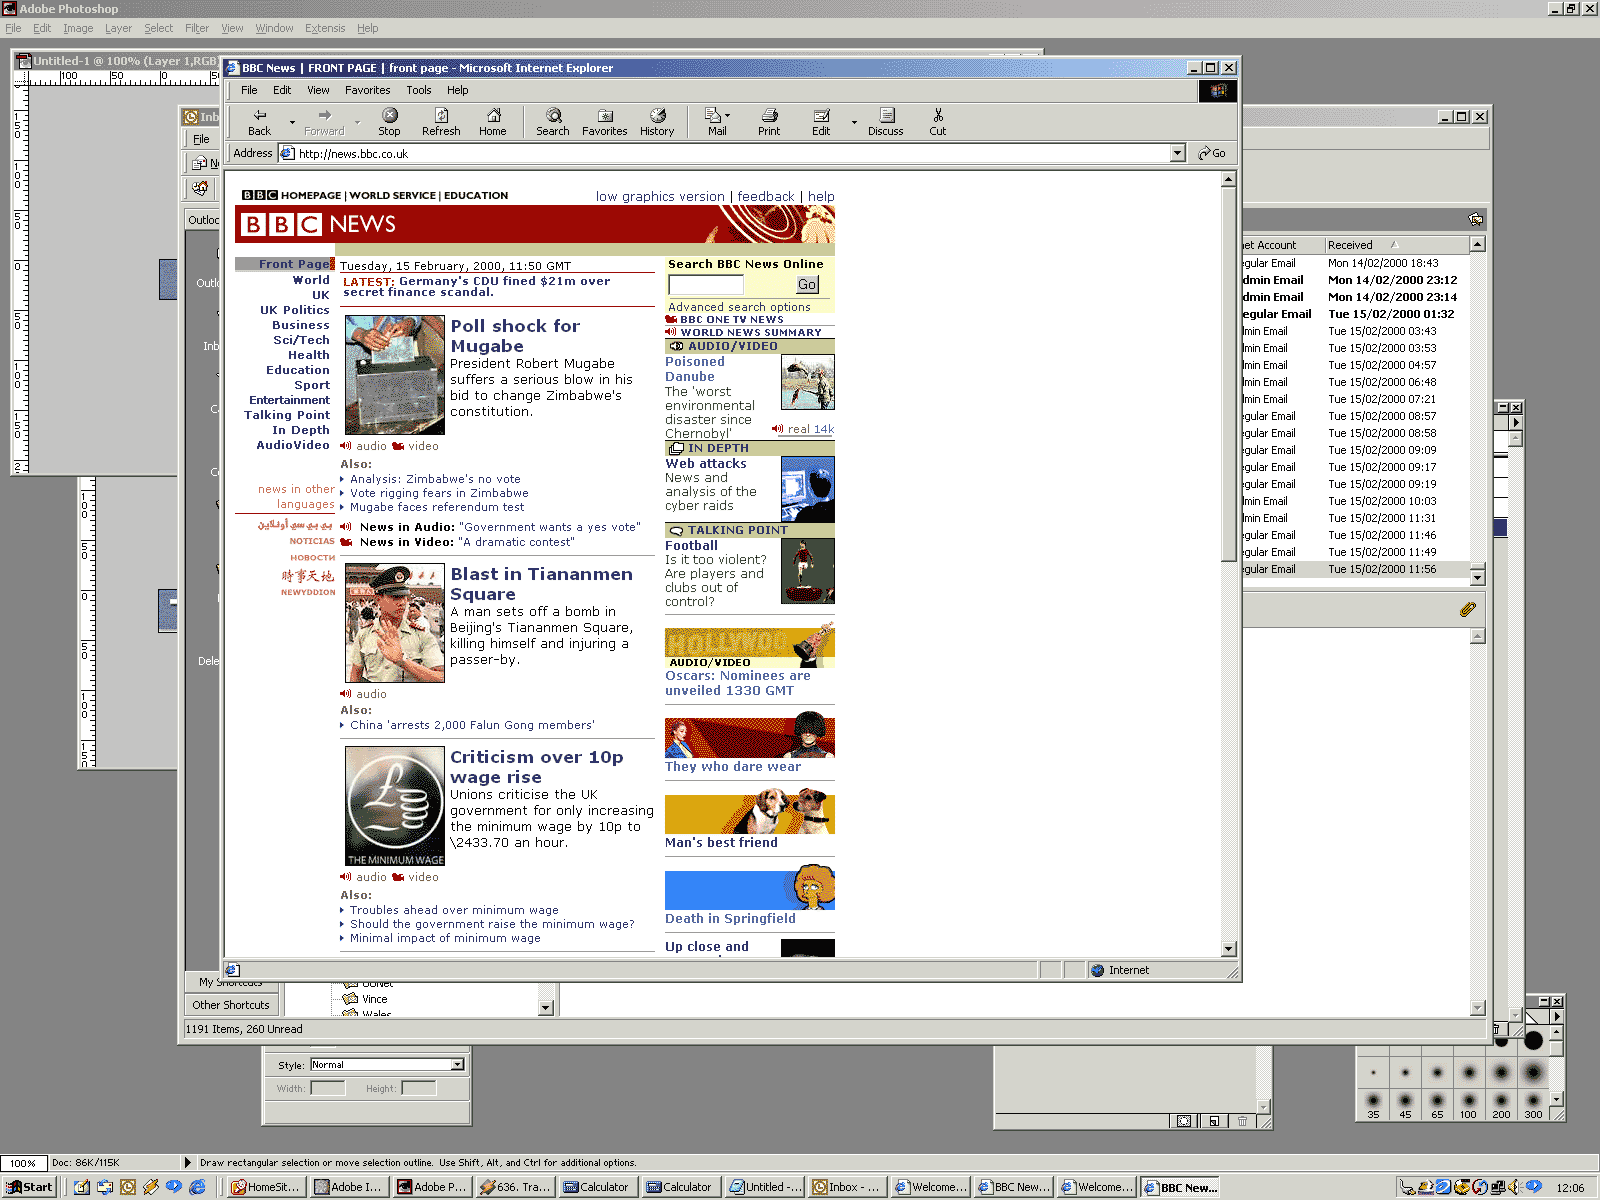Open the Help menu in Internet Explorer
The width and height of the screenshot is (1600, 1200).
coord(457,90)
